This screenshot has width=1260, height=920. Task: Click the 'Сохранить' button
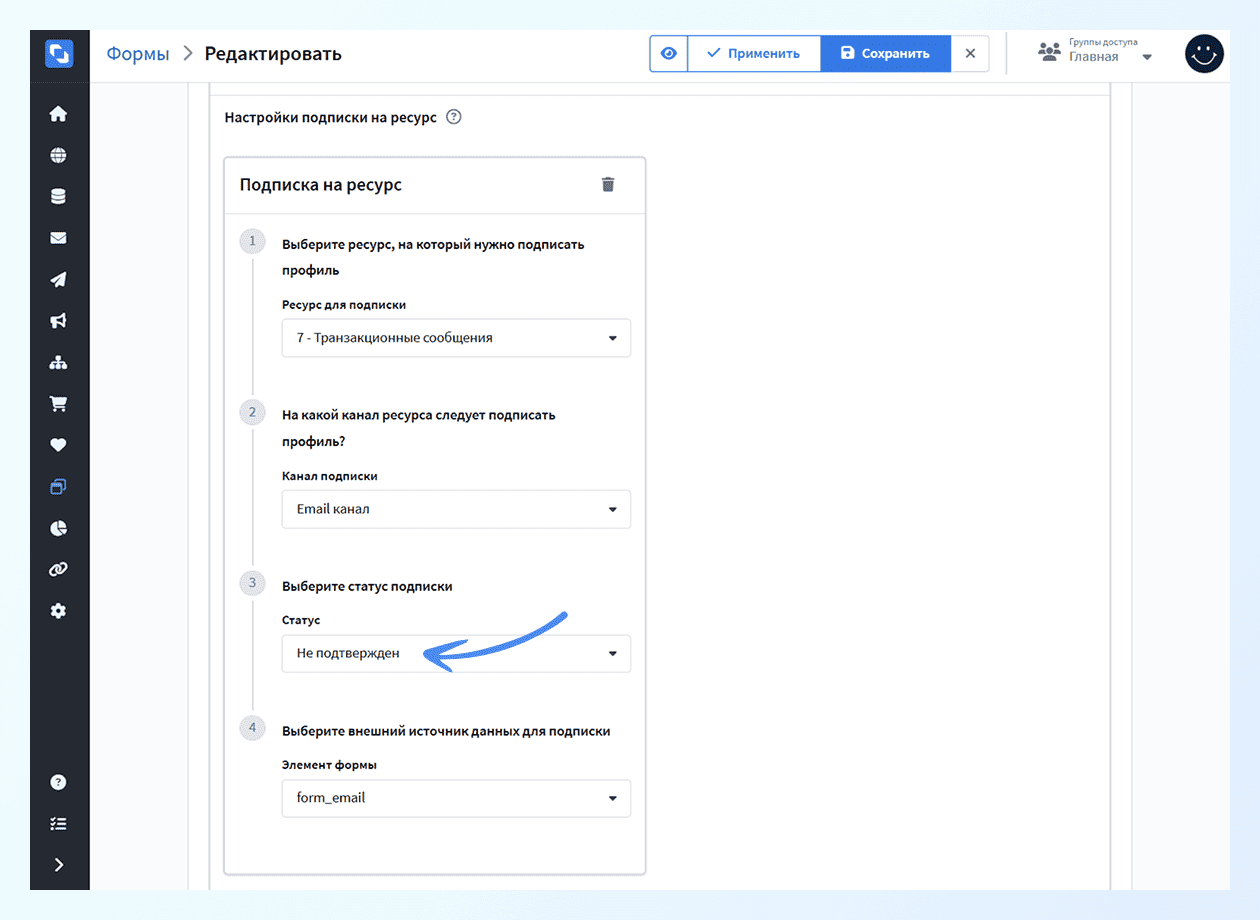[884, 54]
